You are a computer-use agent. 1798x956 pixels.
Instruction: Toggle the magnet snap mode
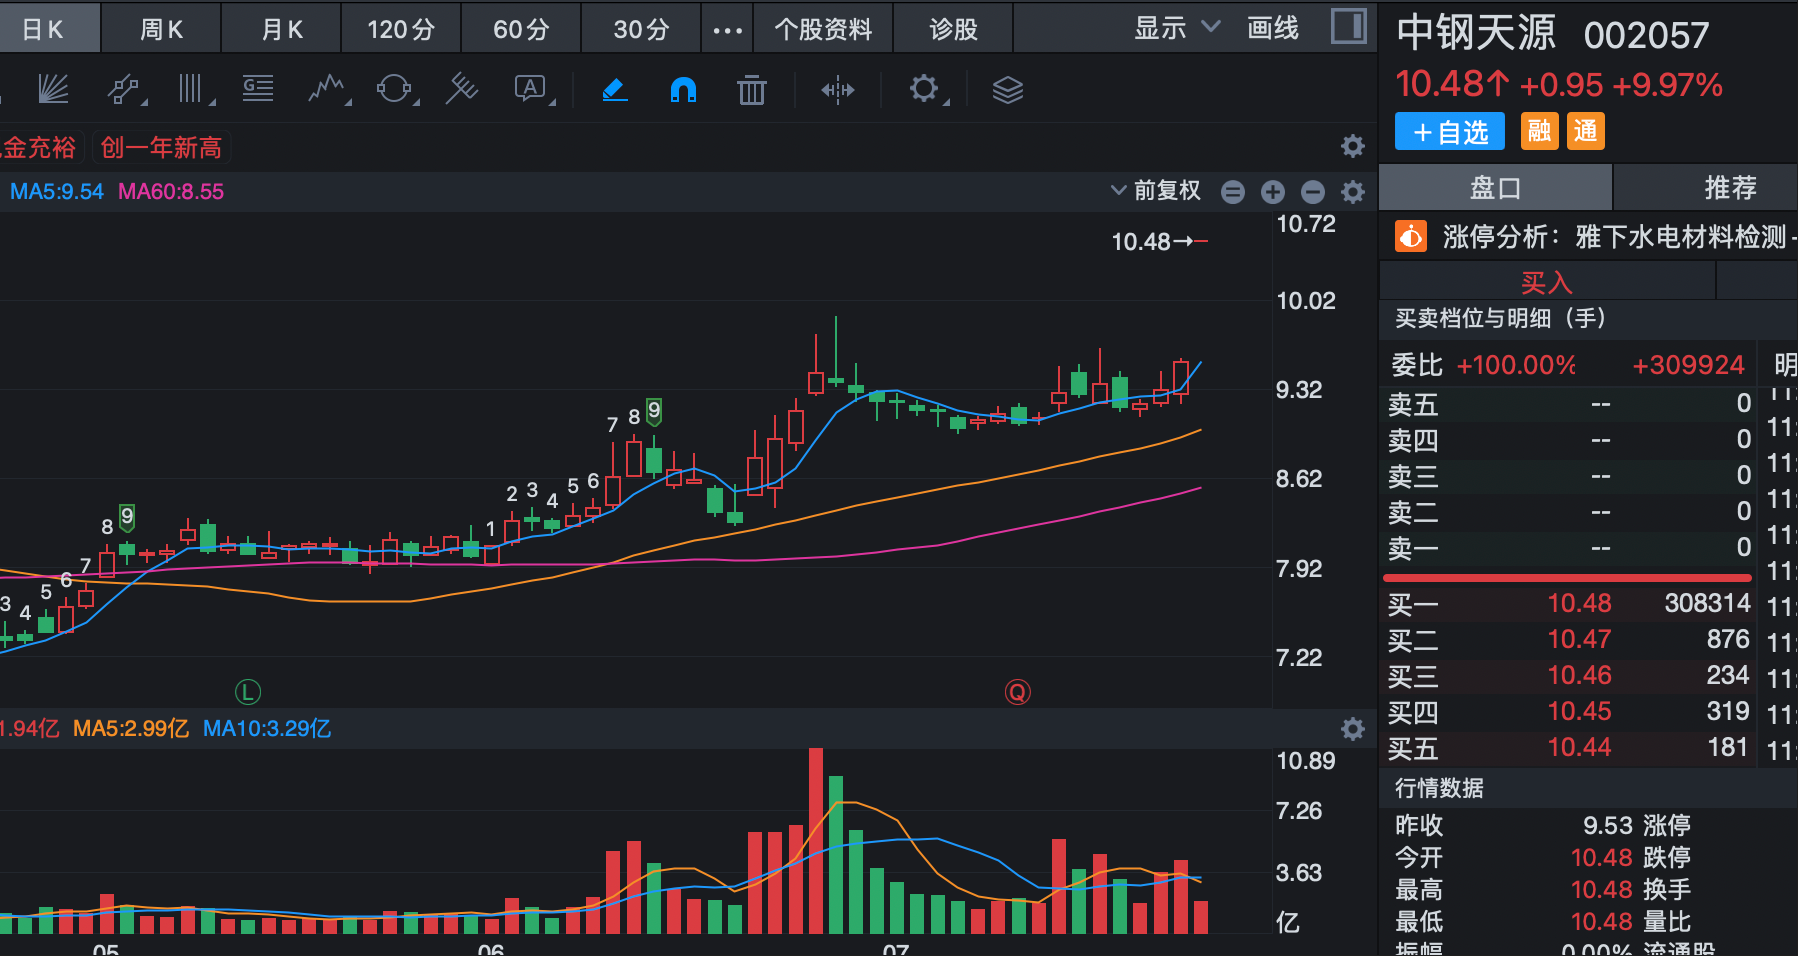[x=683, y=91]
